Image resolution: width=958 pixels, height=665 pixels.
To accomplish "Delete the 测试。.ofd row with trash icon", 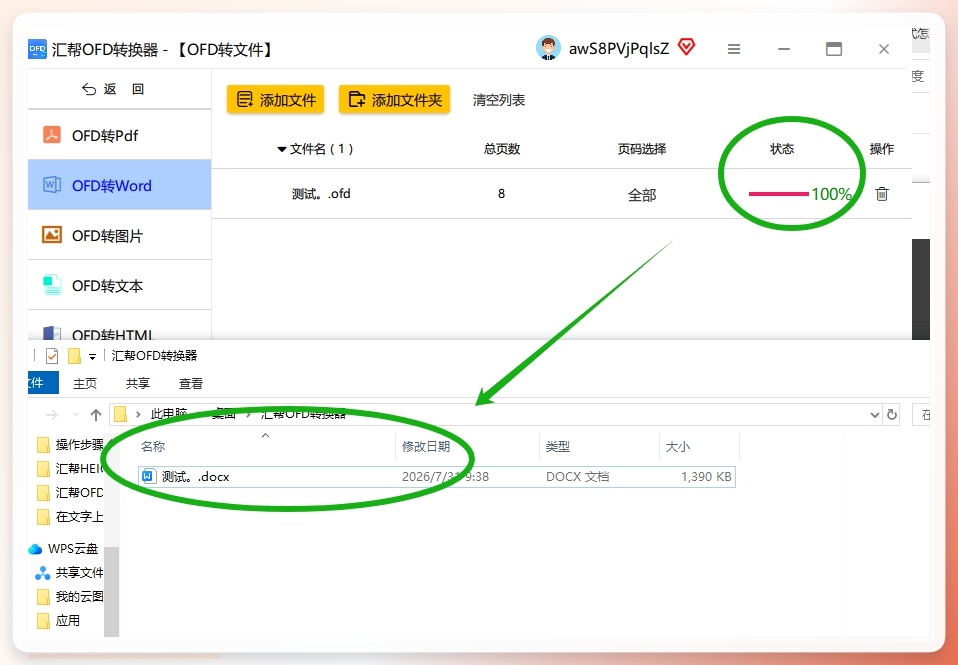I will [x=882, y=194].
